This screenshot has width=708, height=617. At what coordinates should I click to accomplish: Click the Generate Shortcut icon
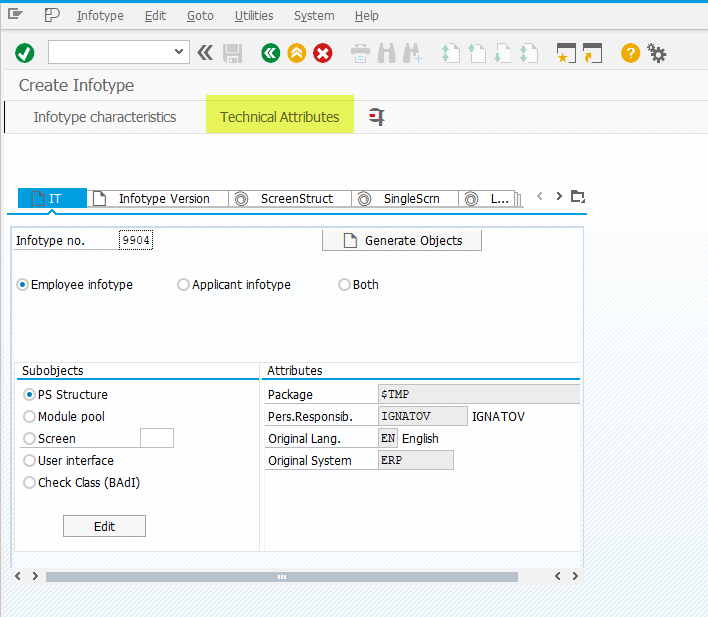tap(592, 53)
